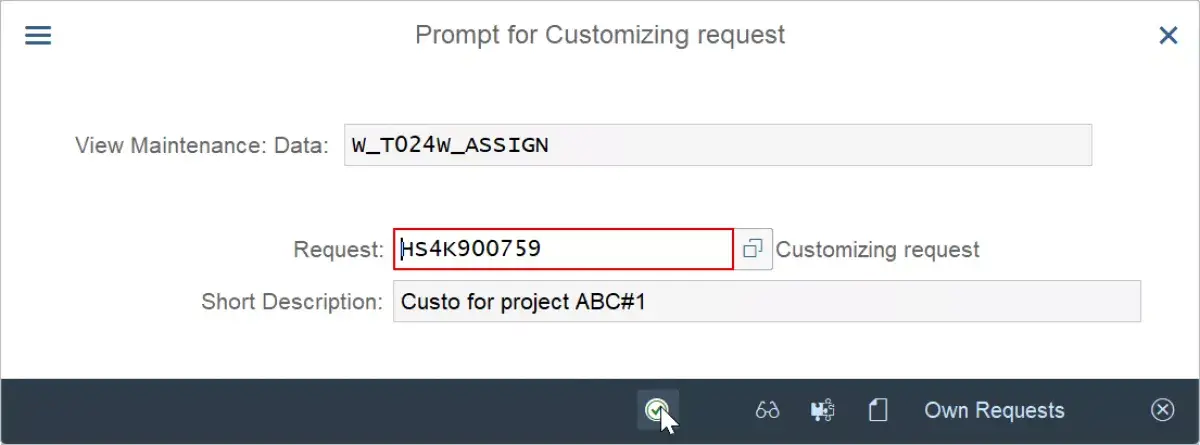
Task: Click the View Maintenance: Data: label
Action: [202, 145]
